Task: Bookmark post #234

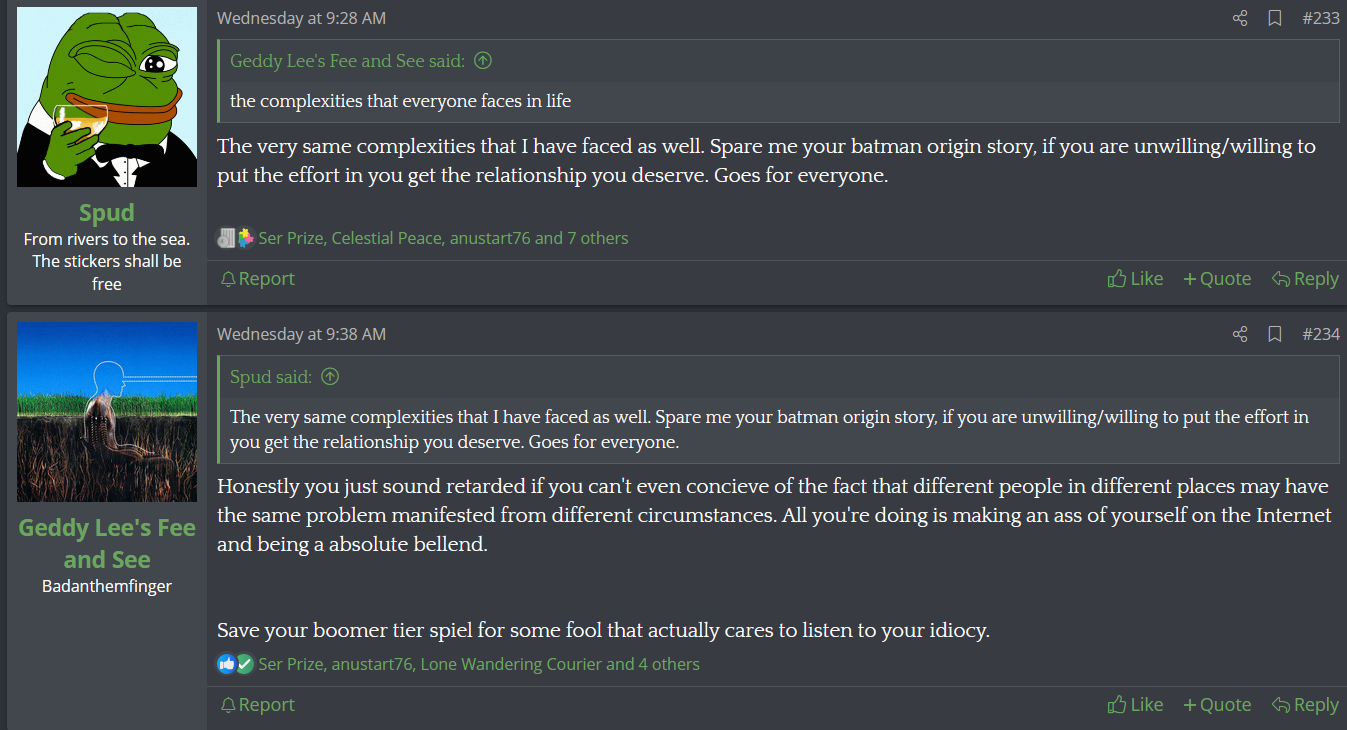Action: click(1275, 334)
